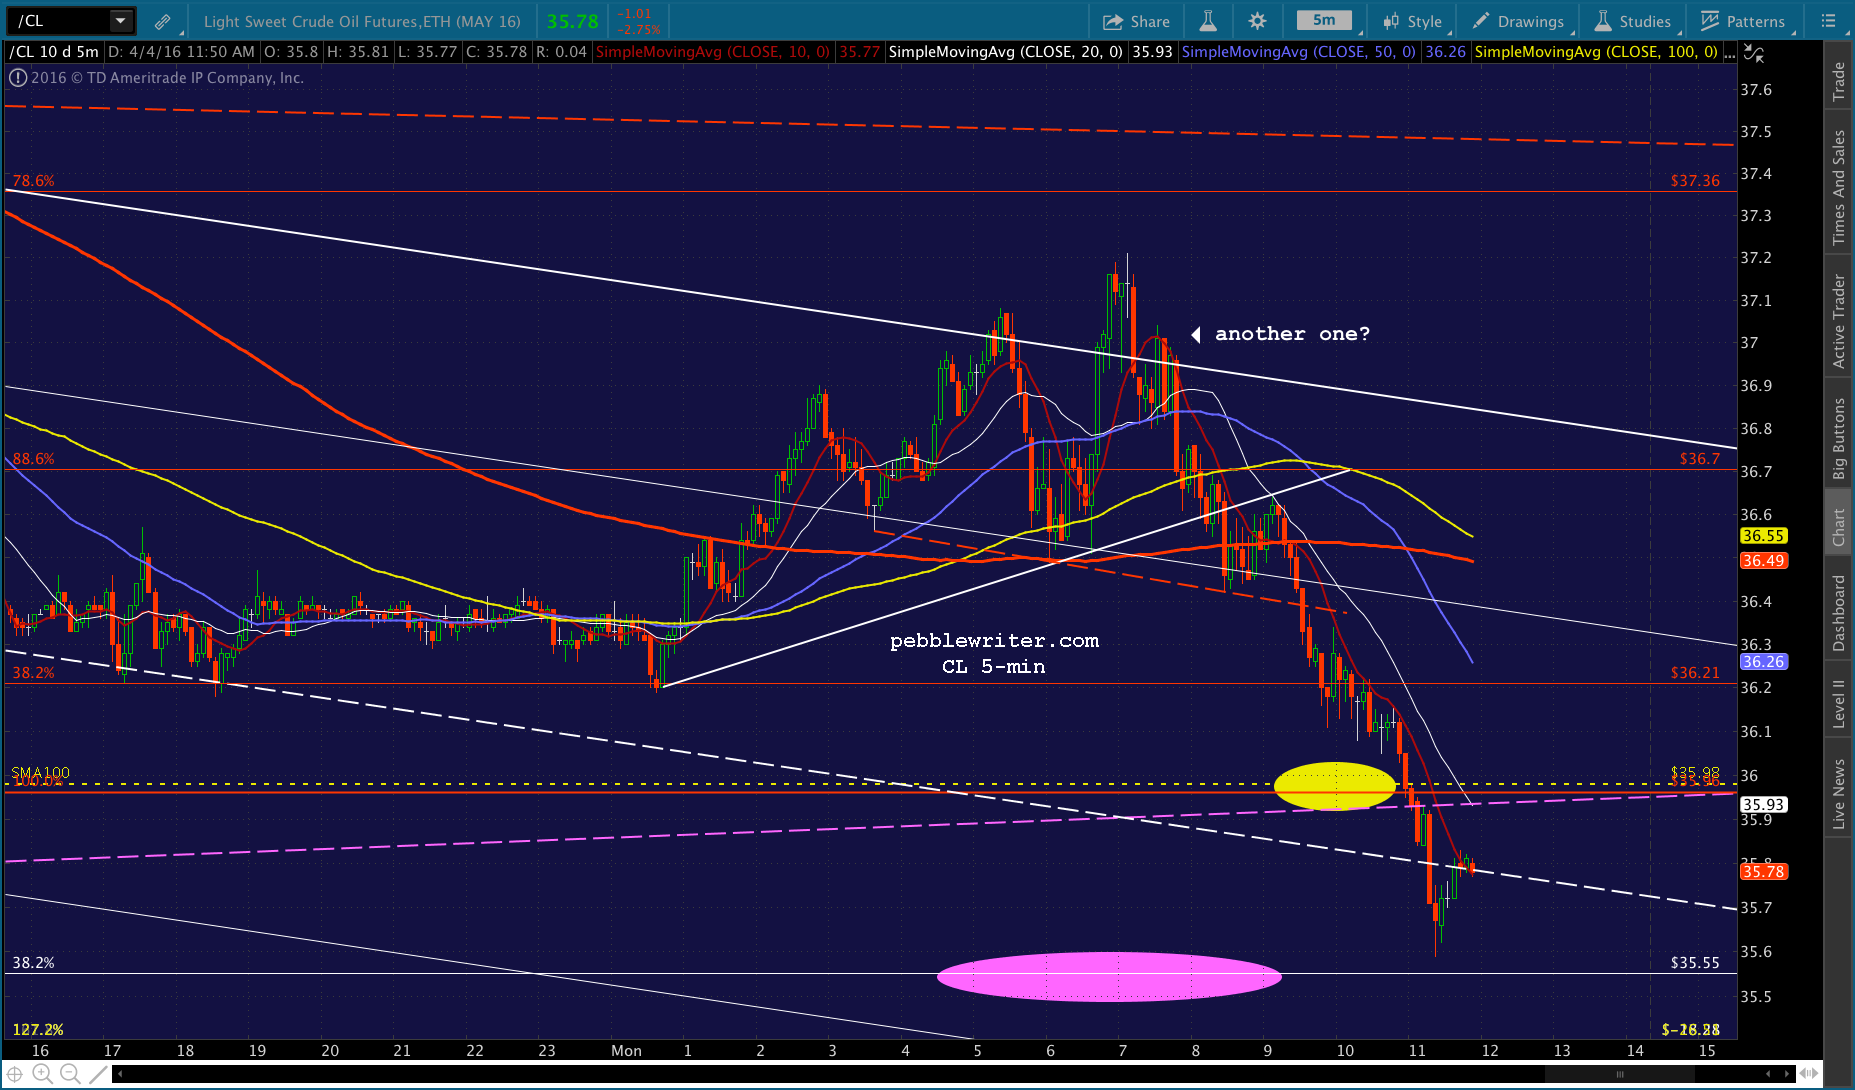Select the drawing line tool icon
The image size is (1855, 1090).
[x=97, y=1074]
